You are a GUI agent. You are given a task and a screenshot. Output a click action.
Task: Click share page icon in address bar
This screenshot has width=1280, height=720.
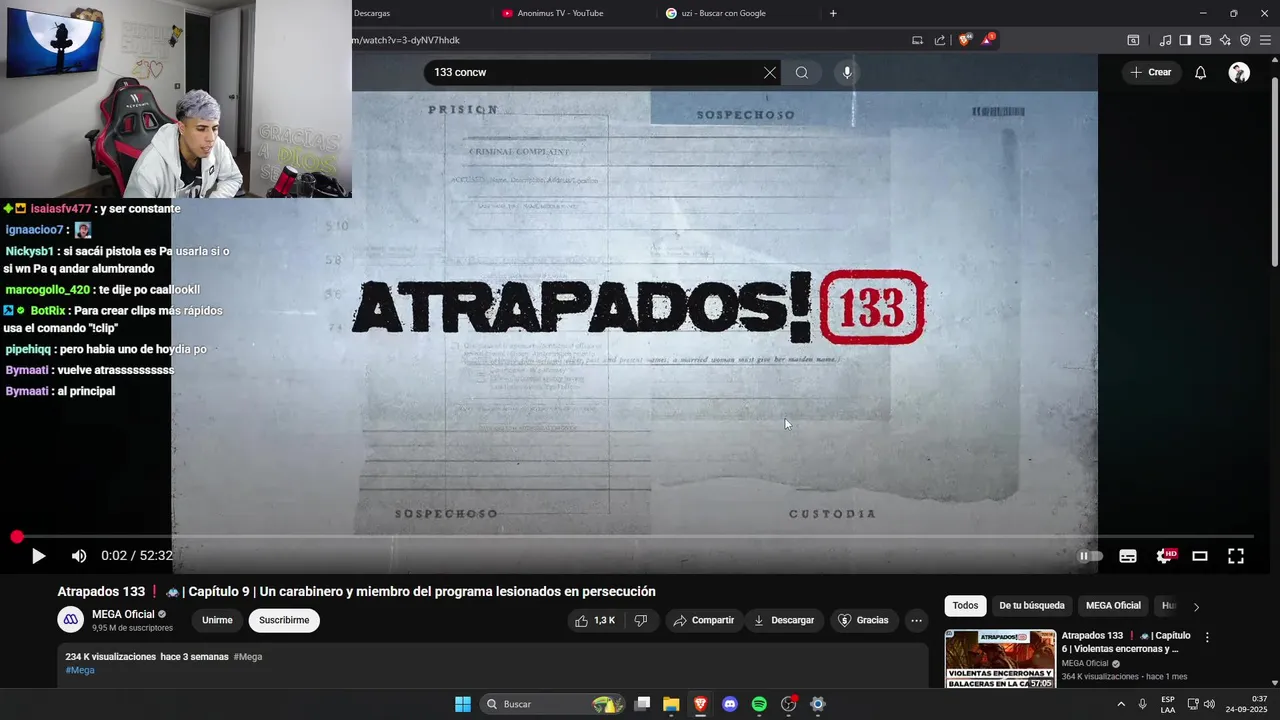tap(940, 40)
